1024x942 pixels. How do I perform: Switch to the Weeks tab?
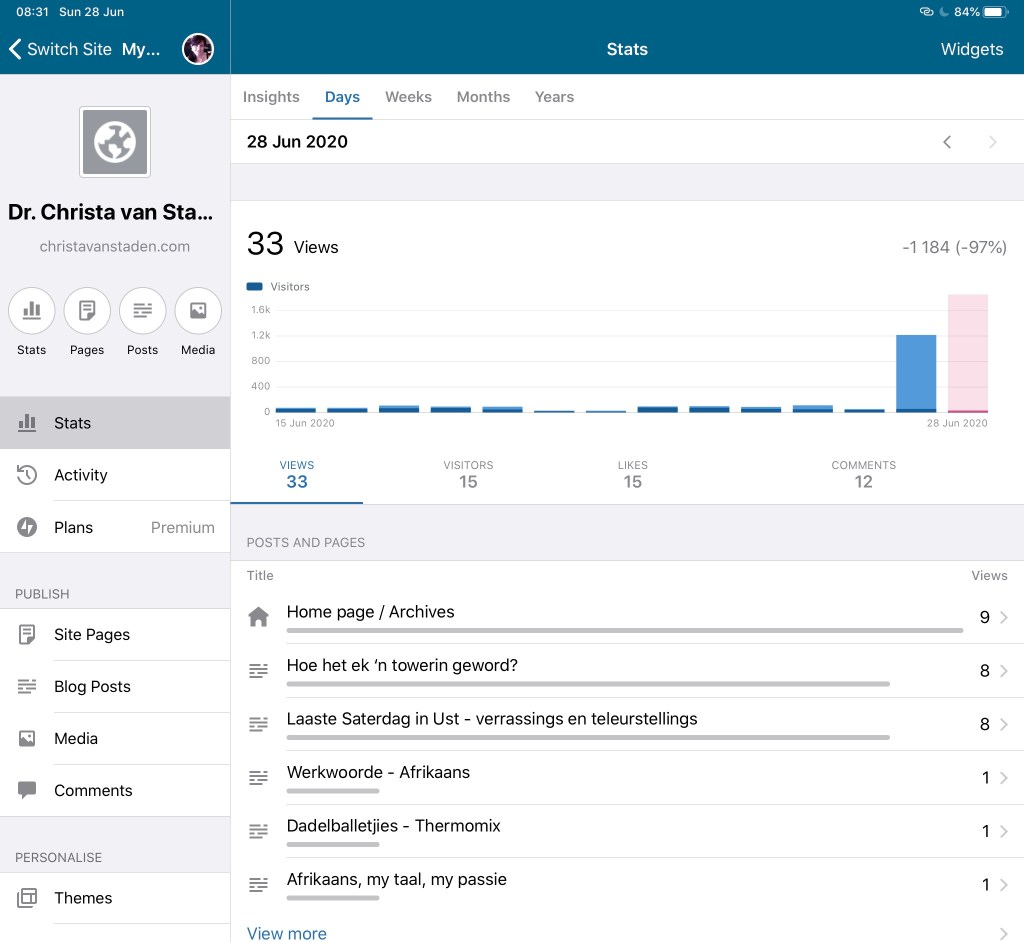click(x=408, y=97)
